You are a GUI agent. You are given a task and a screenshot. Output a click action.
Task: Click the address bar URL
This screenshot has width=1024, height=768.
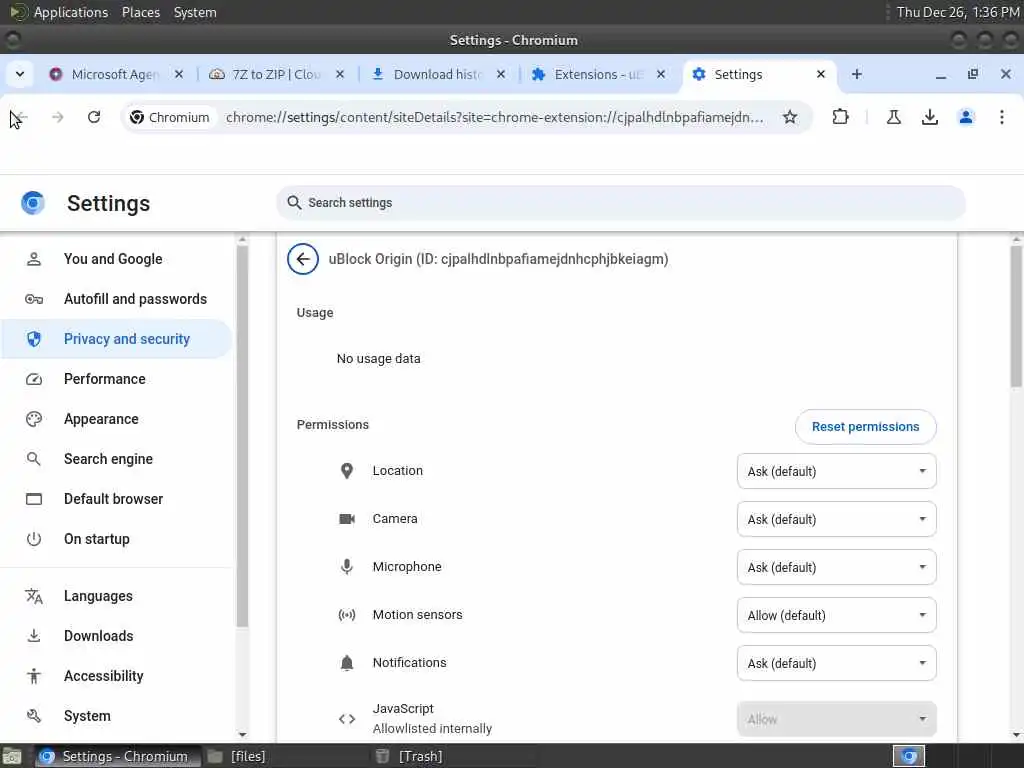494,118
